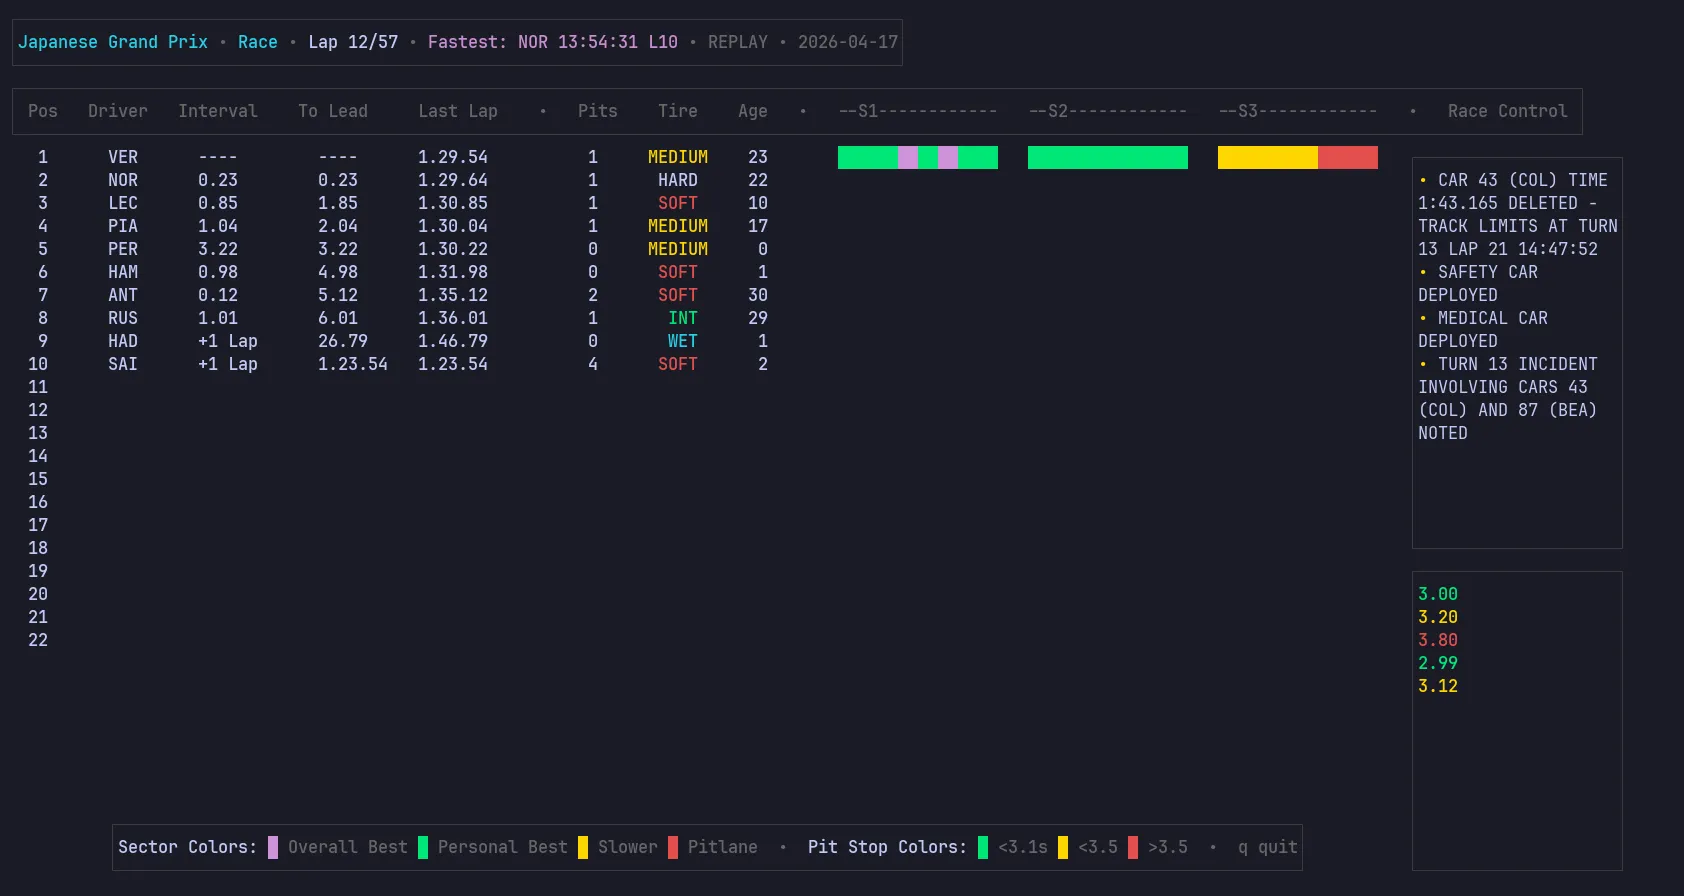Select driver HAM in the timing table
Viewport: 1684px width, 896px height.
click(x=123, y=272)
